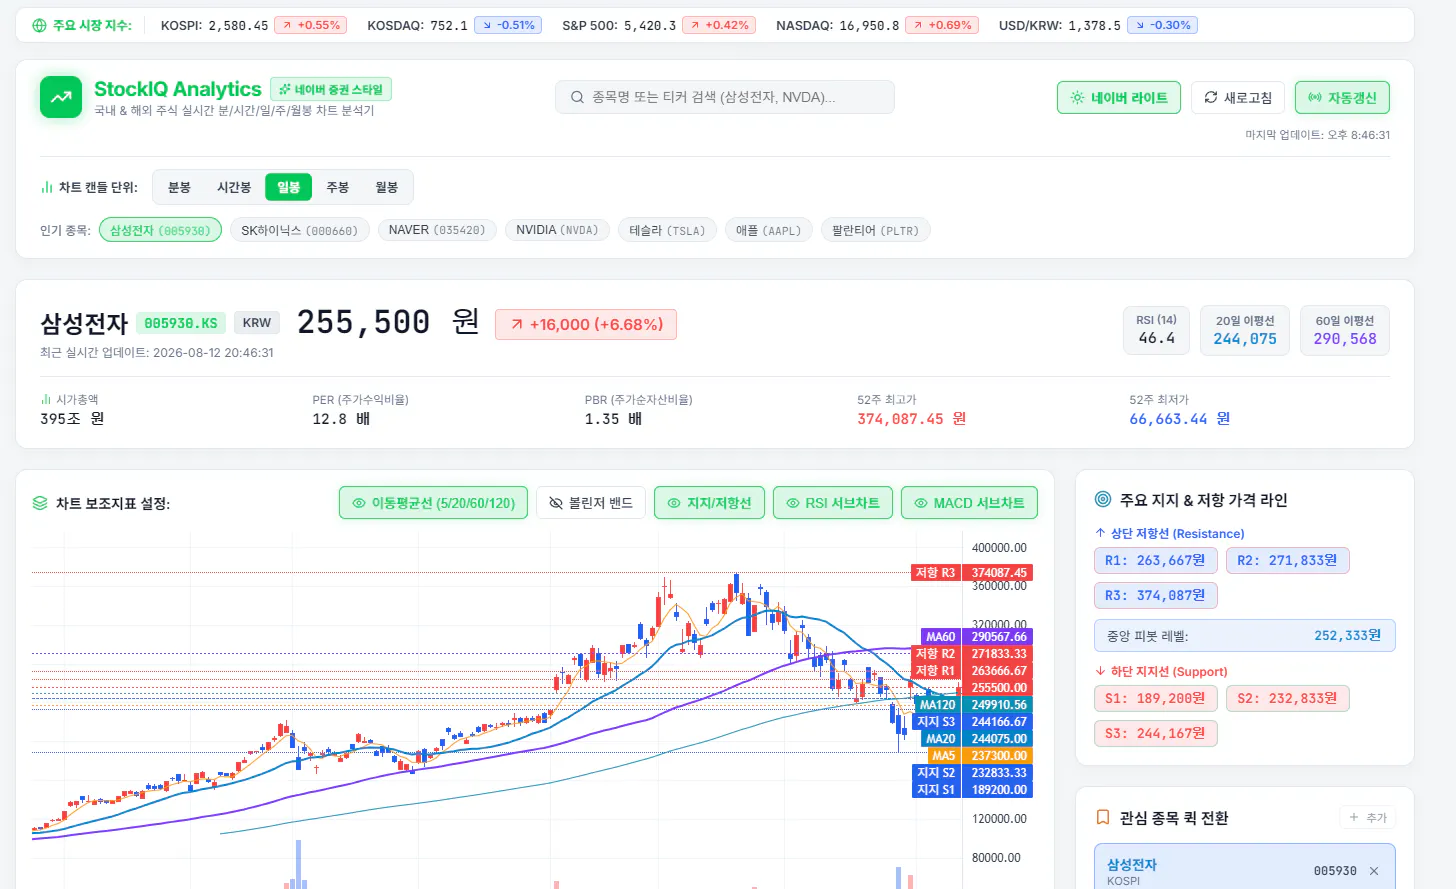Click 20일 이평선 244,075 card
The image size is (1456, 889).
[1245, 330]
